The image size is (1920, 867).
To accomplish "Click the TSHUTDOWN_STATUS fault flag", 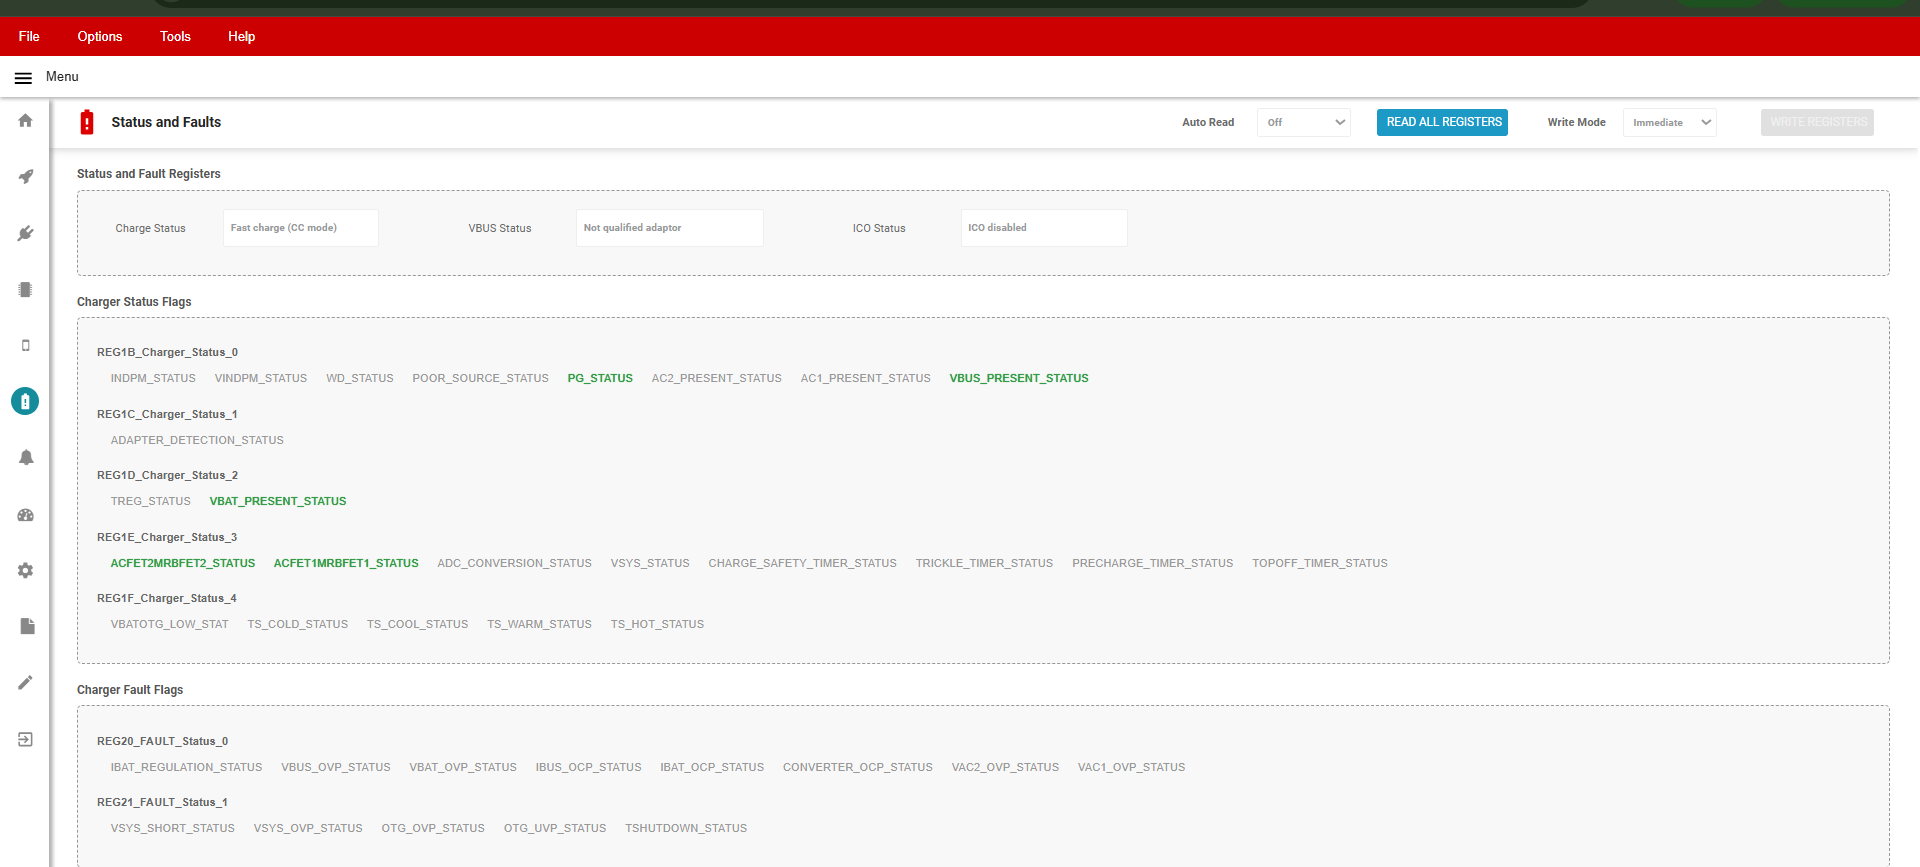I will tap(686, 828).
